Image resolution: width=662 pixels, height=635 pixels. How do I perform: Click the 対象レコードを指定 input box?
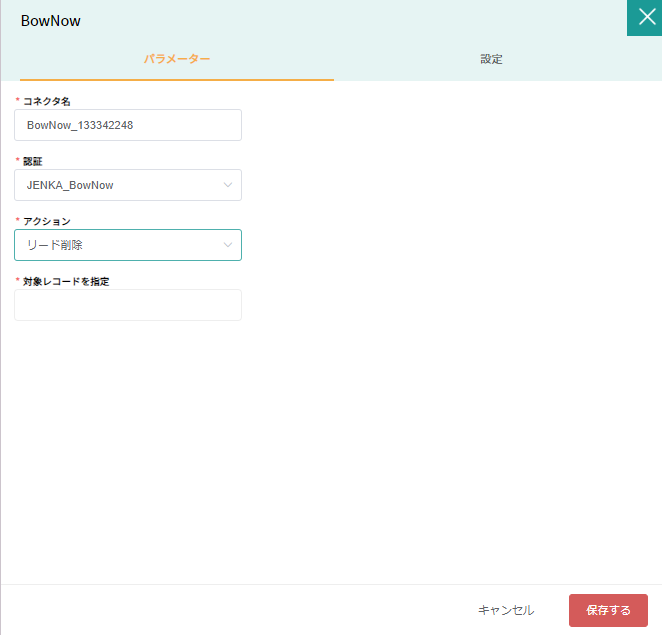click(128, 305)
